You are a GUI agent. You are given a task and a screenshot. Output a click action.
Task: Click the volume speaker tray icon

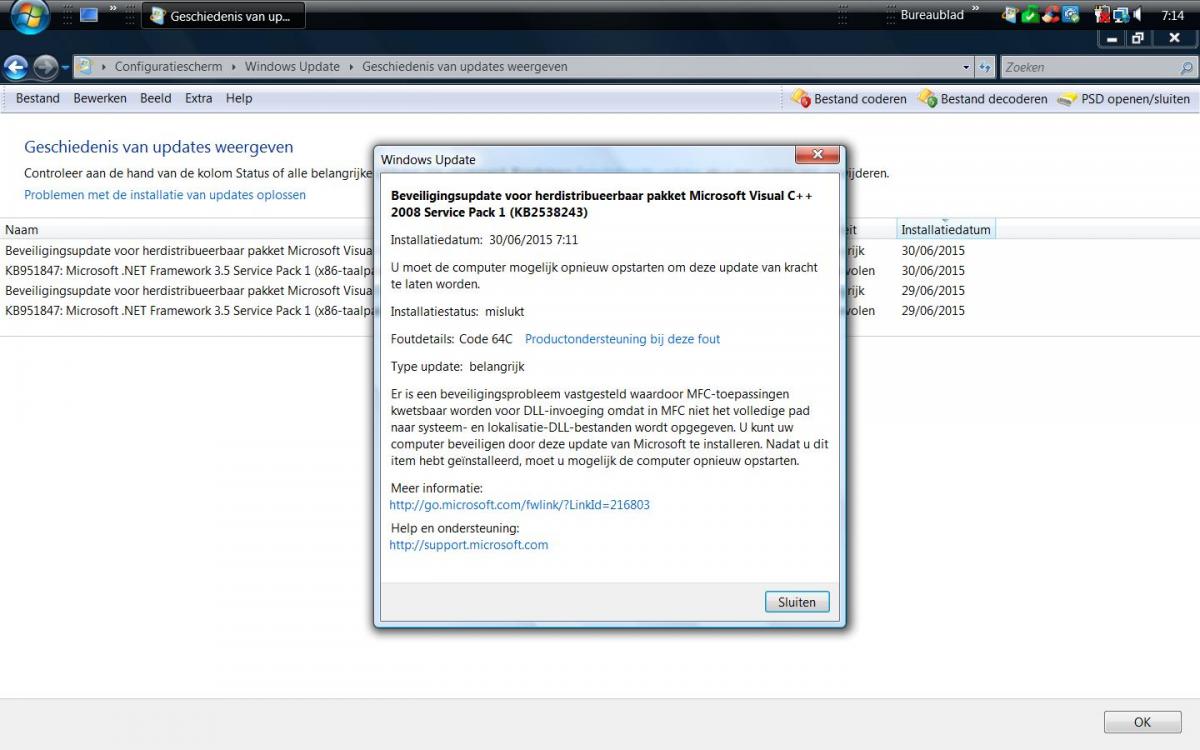1137,15
